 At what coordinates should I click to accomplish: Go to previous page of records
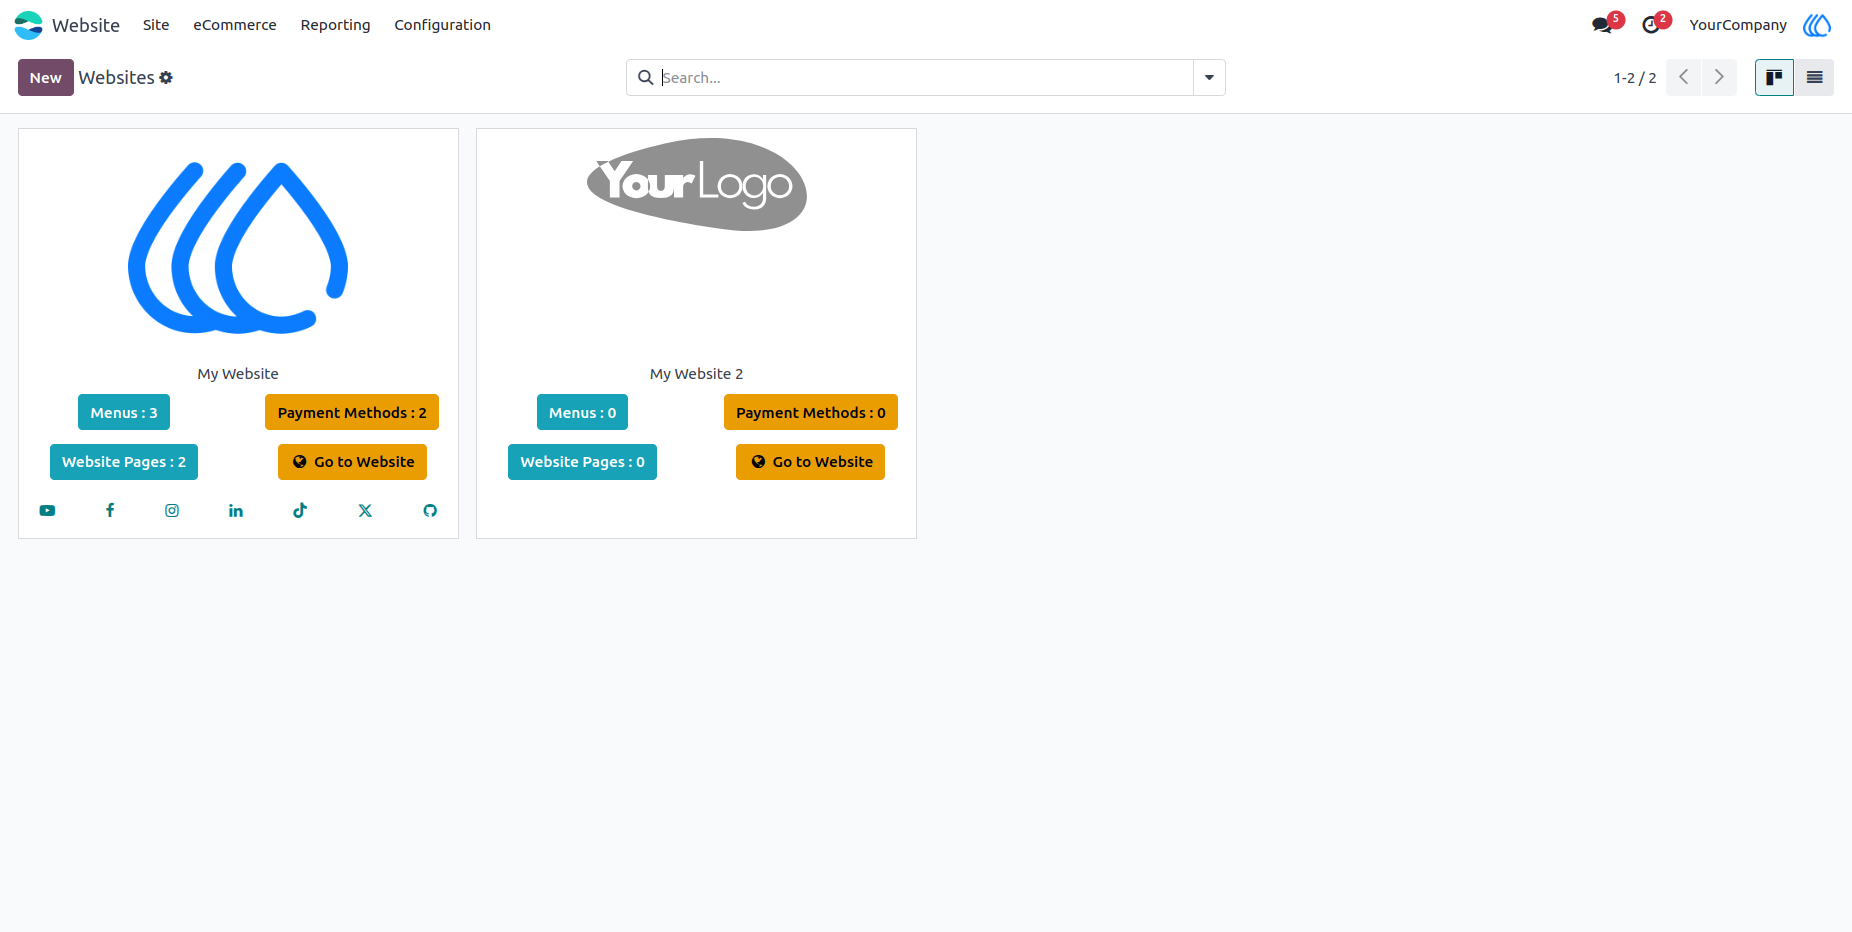(1684, 78)
